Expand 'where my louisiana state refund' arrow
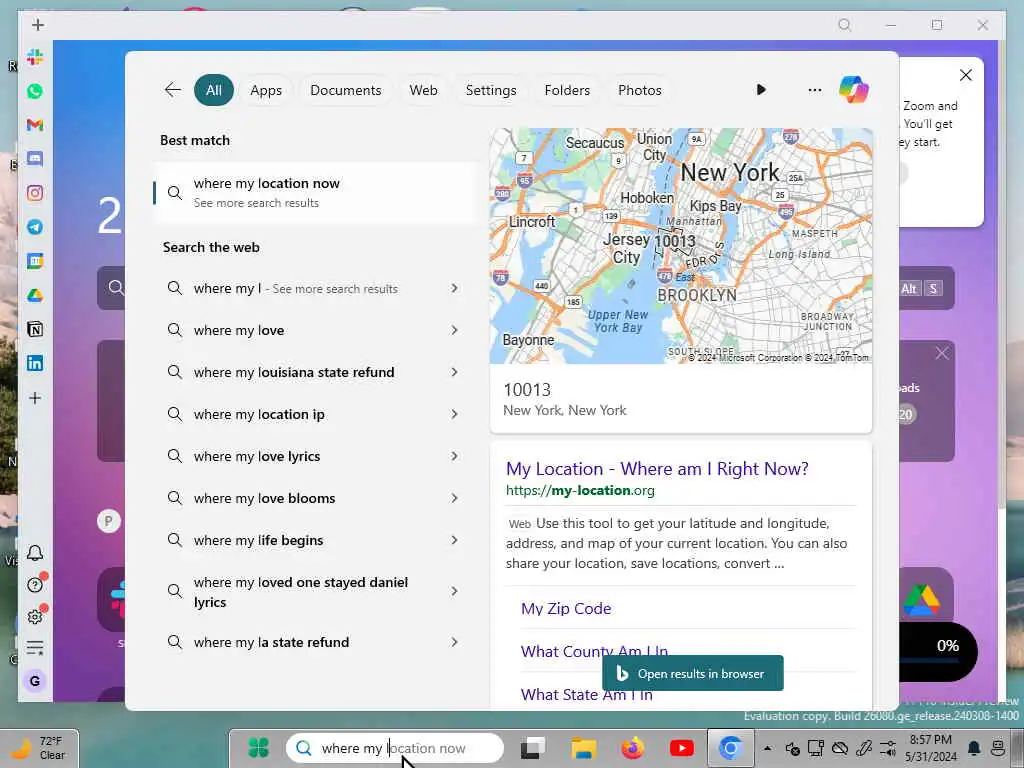The width and height of the screenshot is (1024, 768). pyautogui.click(x=455, y=372)
